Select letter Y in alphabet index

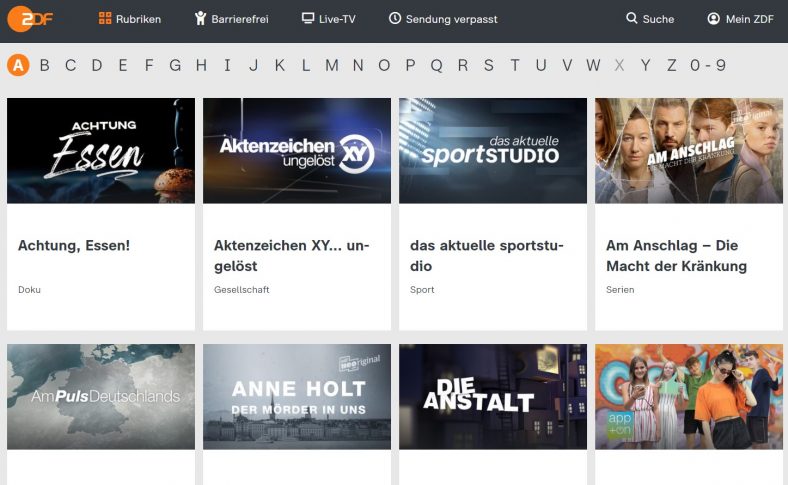(x=646, y=65)
